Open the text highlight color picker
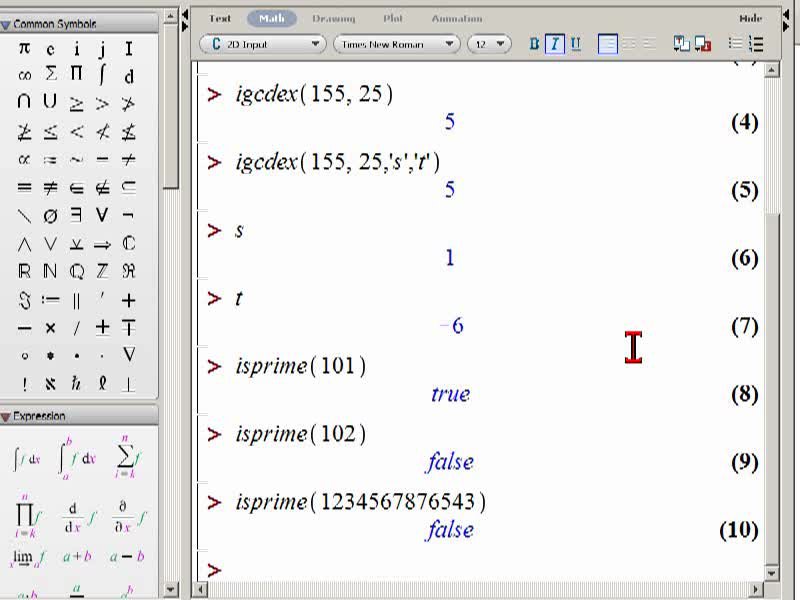The image size is (800, 600). click(703, 44)
